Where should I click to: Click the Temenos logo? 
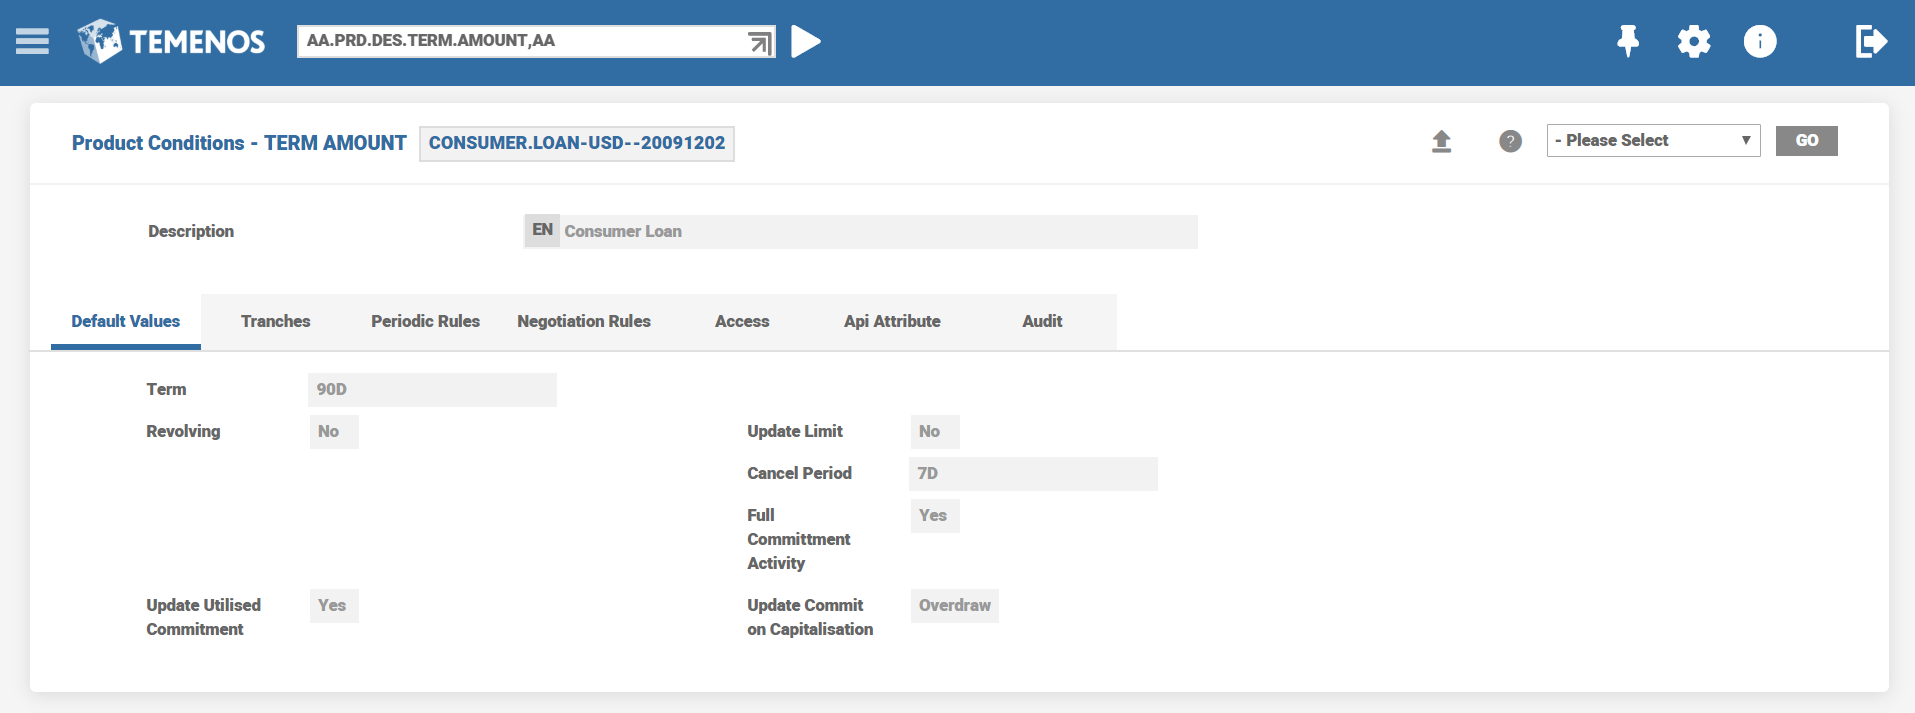(x=172, y=41)
